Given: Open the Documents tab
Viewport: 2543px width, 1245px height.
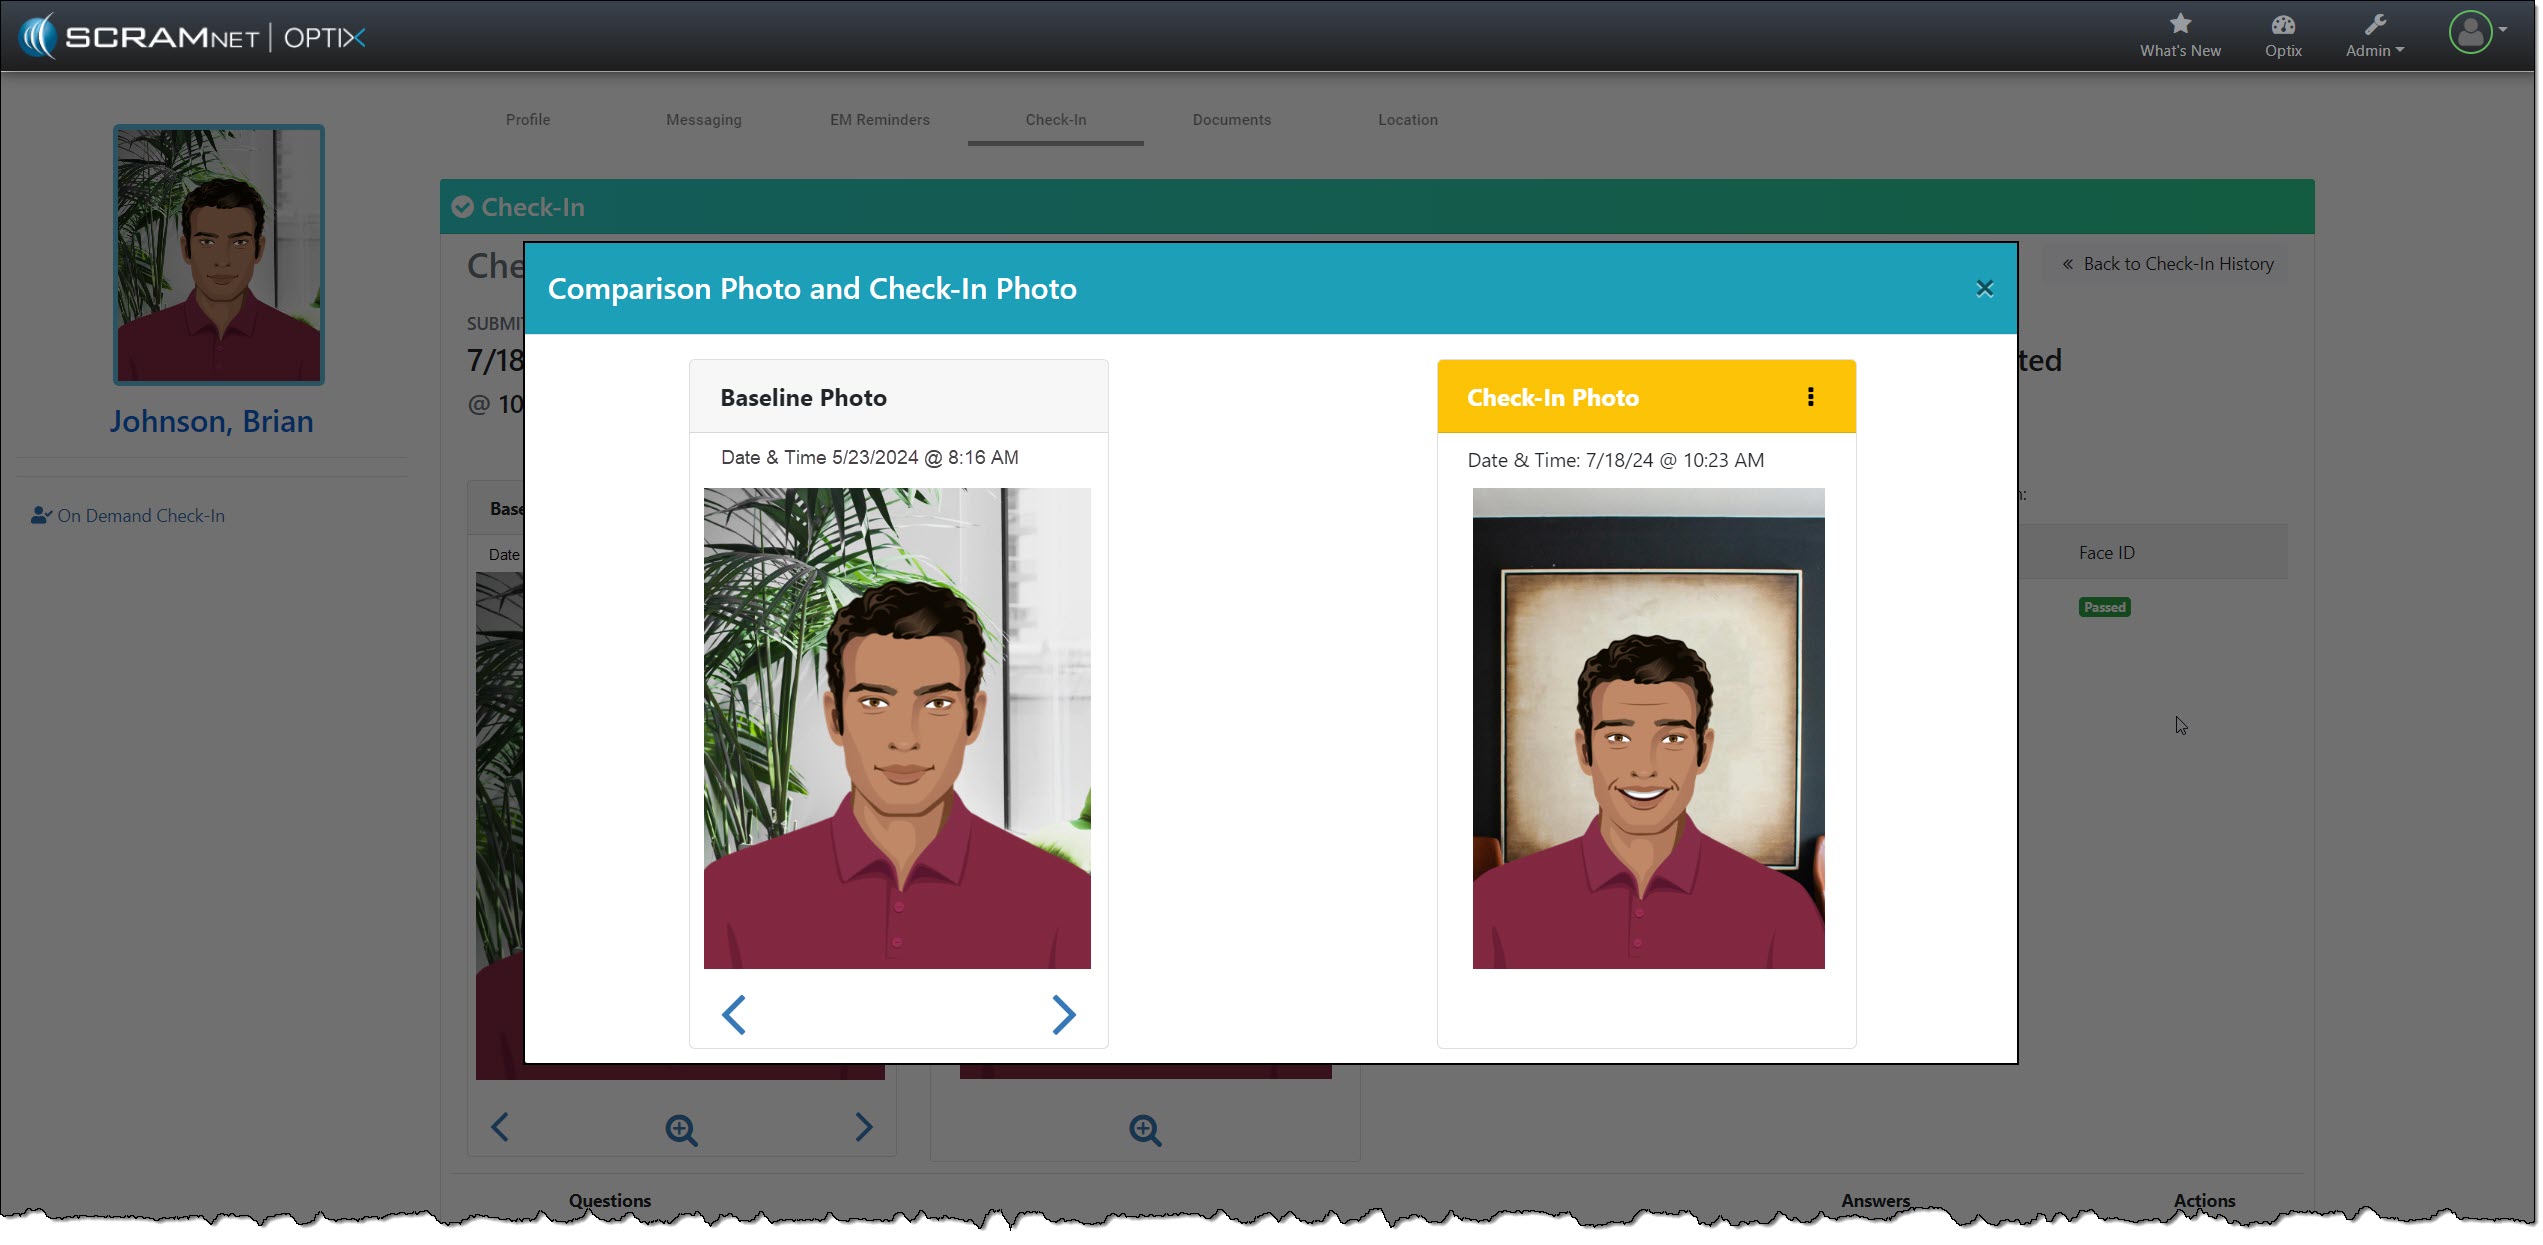Looking at the screenshot, I should click(x=1231, y=120).
